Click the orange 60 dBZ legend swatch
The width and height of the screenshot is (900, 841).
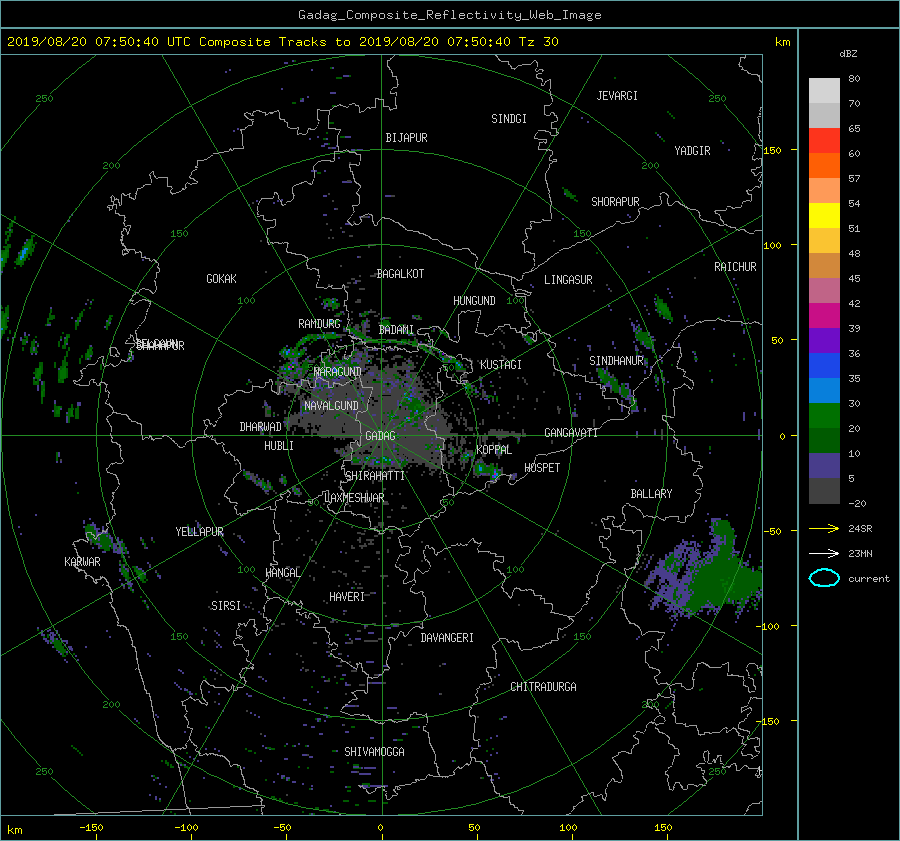click(824, 166)
